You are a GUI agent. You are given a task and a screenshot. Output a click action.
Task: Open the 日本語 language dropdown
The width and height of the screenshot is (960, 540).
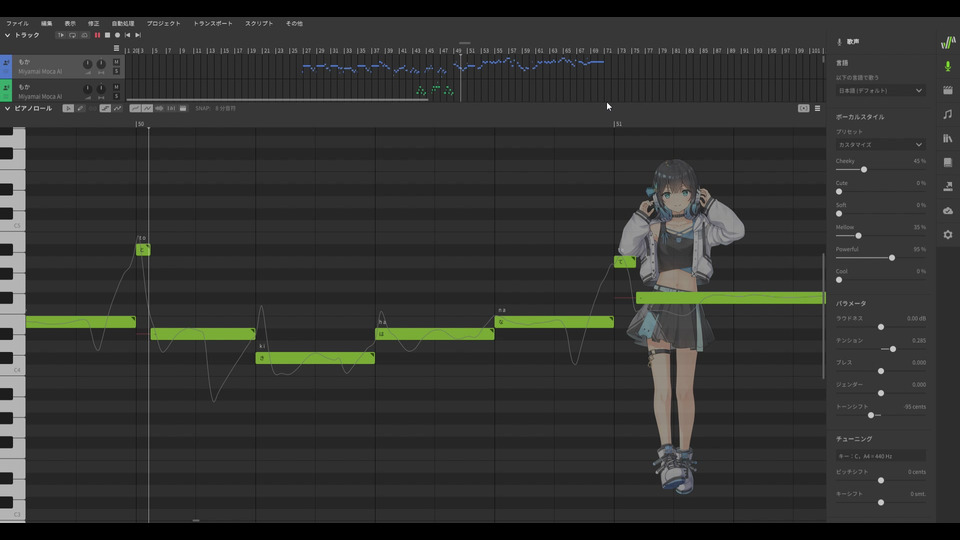(x=880, y=91)
